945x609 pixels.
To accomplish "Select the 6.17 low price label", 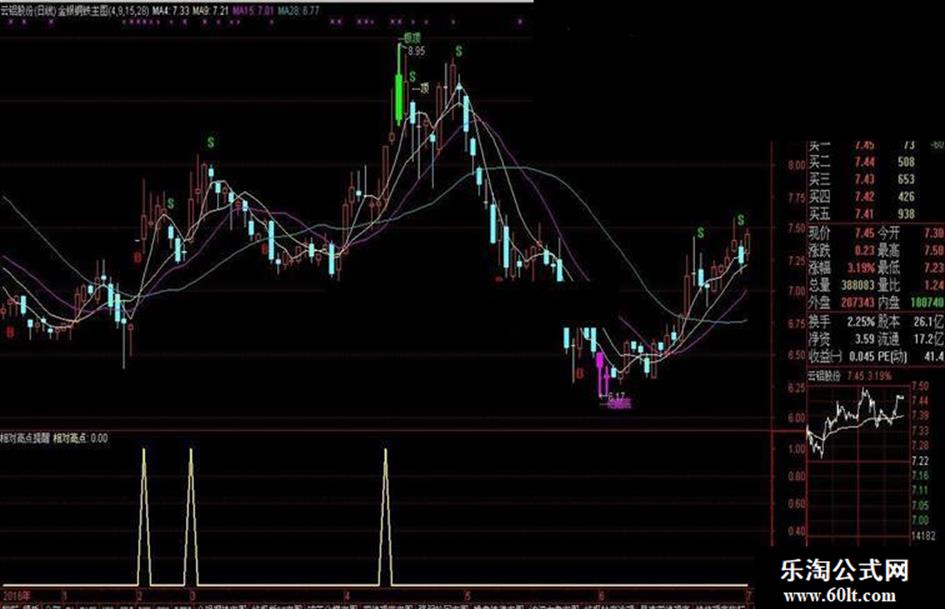I will tap(617, 396).
